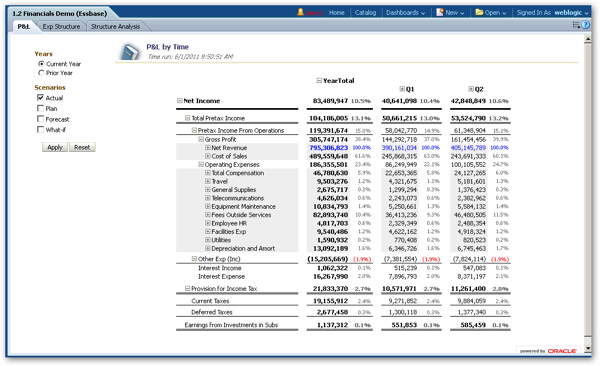600x366 pixels.
Task: Expand the Net Revenue row
Action: click(207, 148)
